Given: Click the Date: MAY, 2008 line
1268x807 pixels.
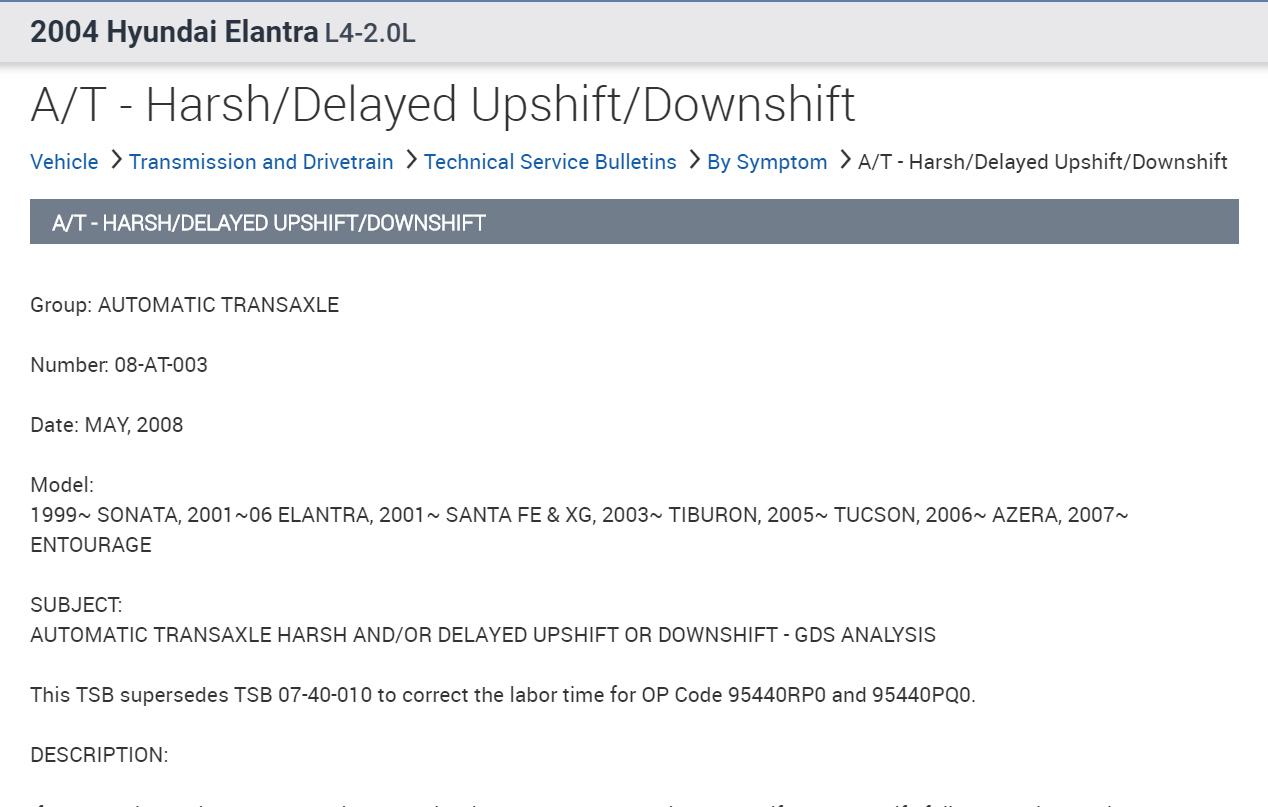Looking at the screenshot, I should pyautogui.click(x=107, y=425).
